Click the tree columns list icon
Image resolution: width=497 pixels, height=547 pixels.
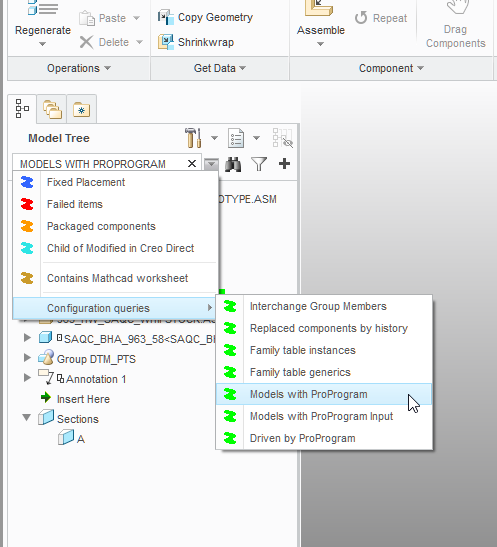(x=236, y=138)
